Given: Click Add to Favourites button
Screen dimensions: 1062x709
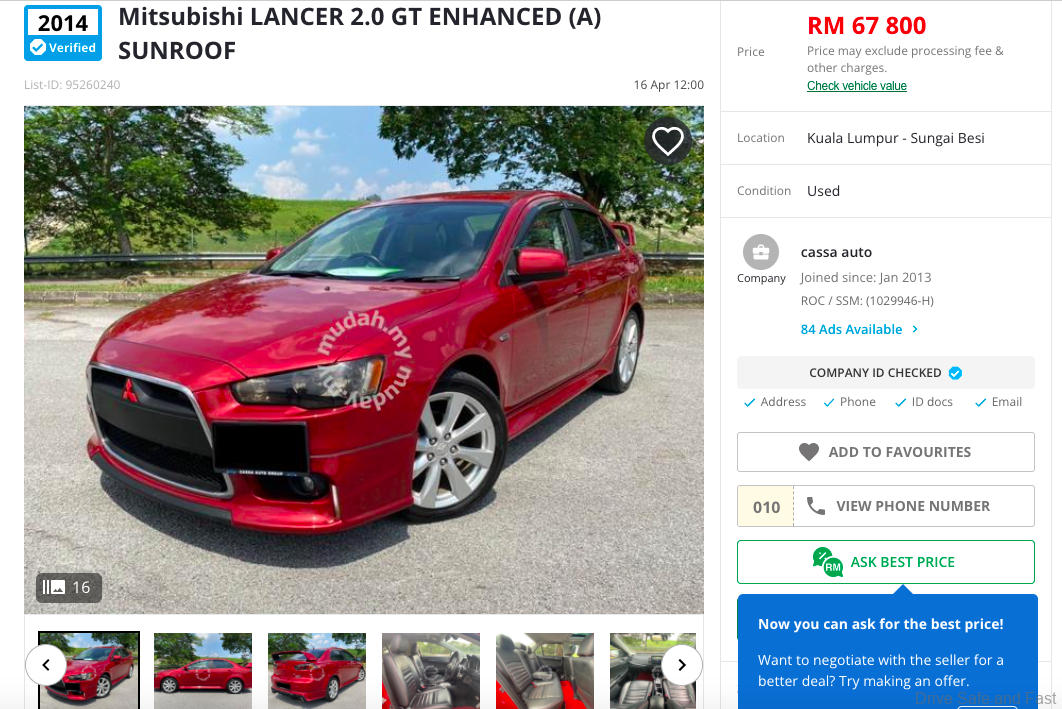Looking at the screenshot, I should pos(886,452).
